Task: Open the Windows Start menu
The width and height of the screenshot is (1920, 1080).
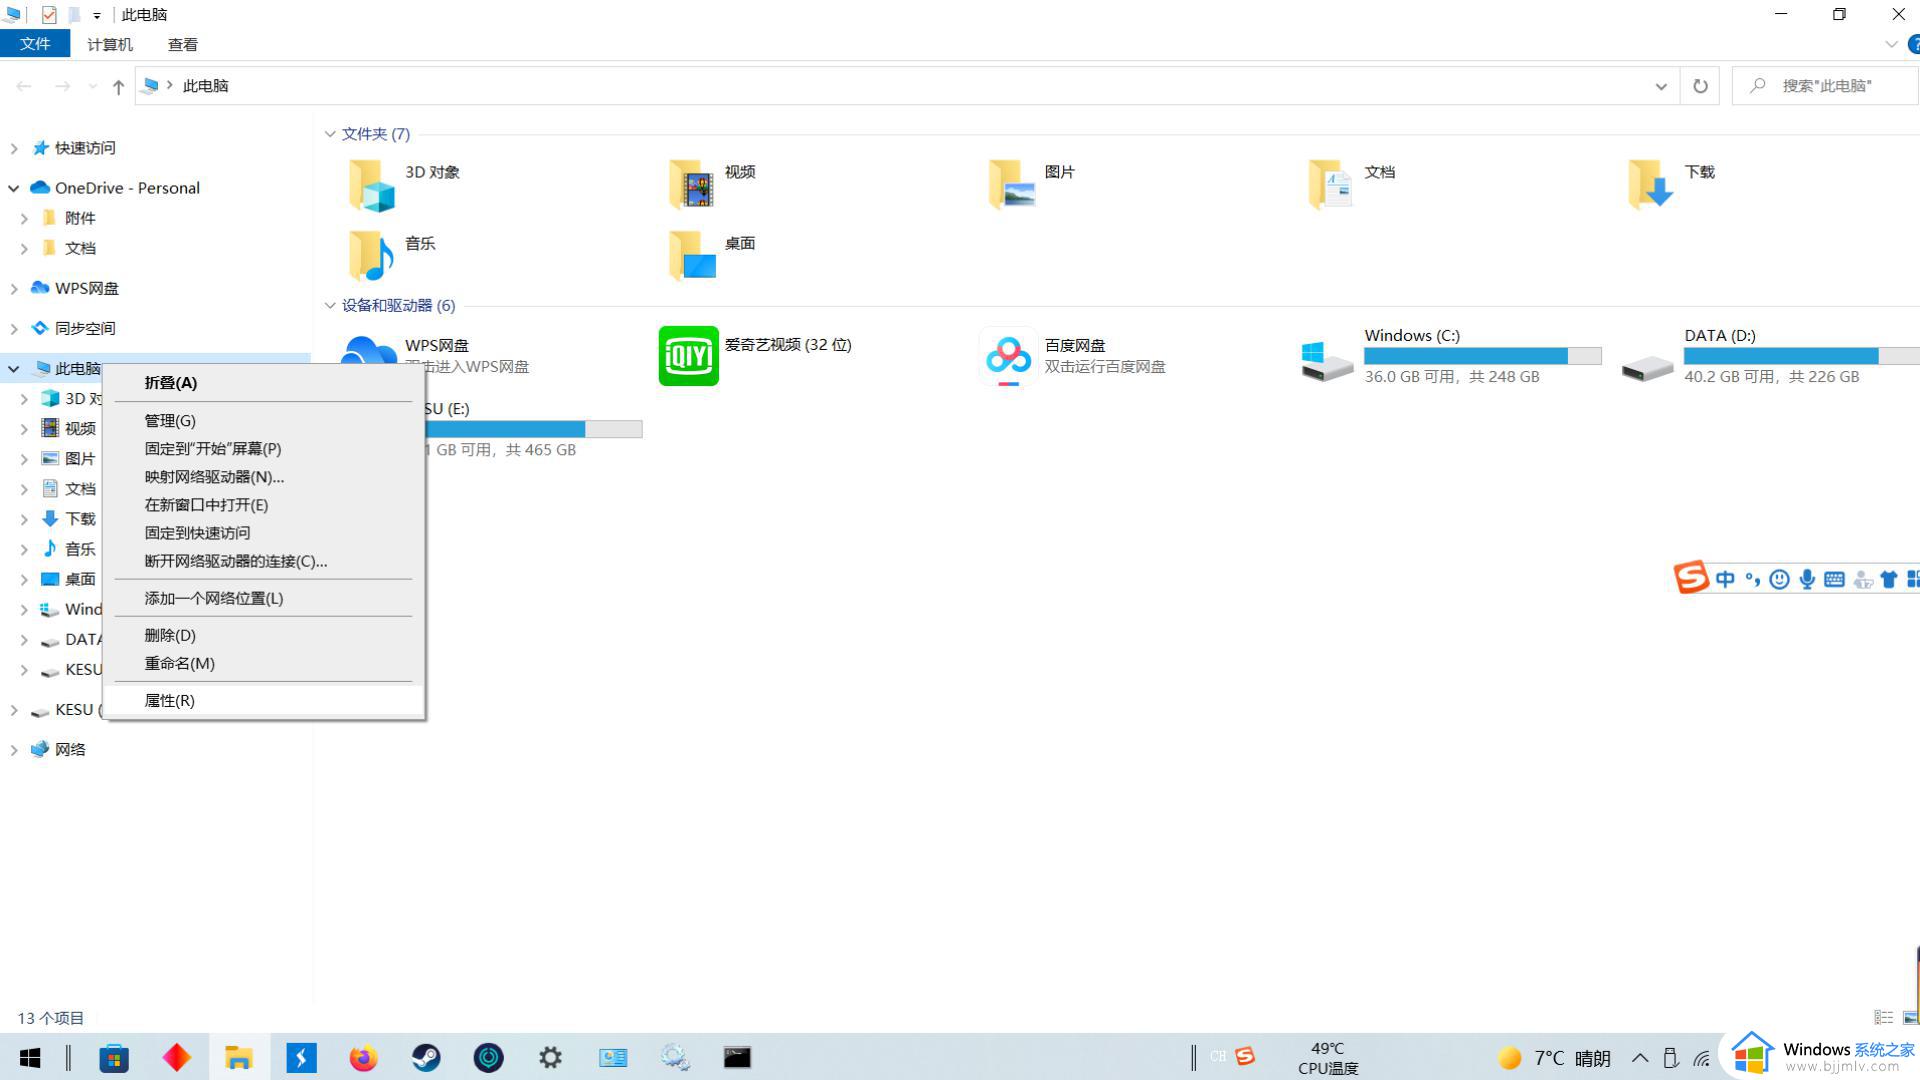Action: pos(30,1057)
